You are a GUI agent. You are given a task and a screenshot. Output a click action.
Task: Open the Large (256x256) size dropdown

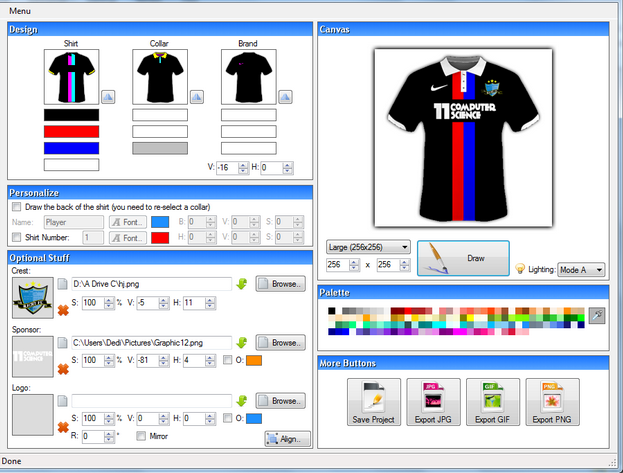pos(368,247)
